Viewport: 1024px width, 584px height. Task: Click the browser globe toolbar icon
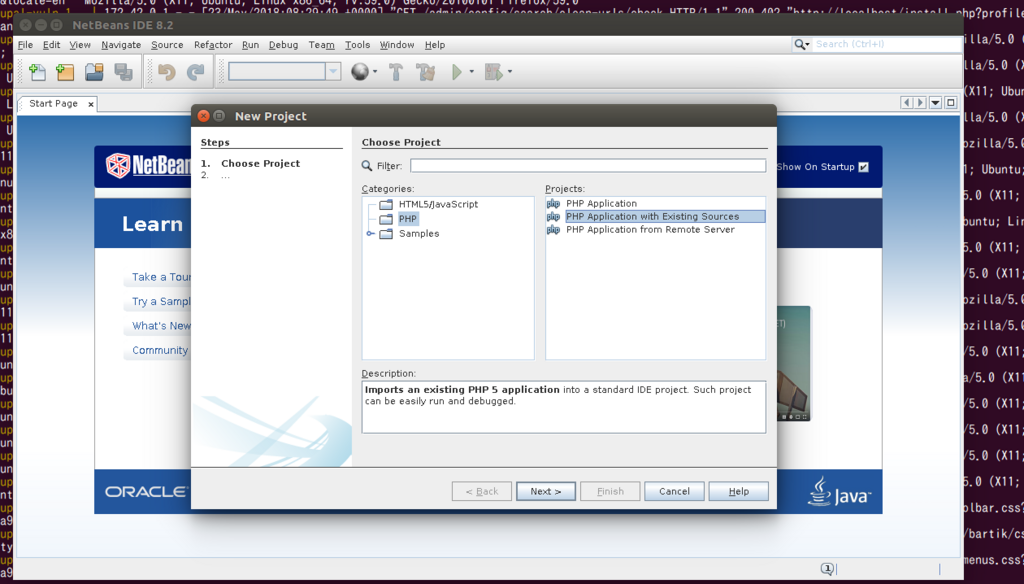click(359, 71)
